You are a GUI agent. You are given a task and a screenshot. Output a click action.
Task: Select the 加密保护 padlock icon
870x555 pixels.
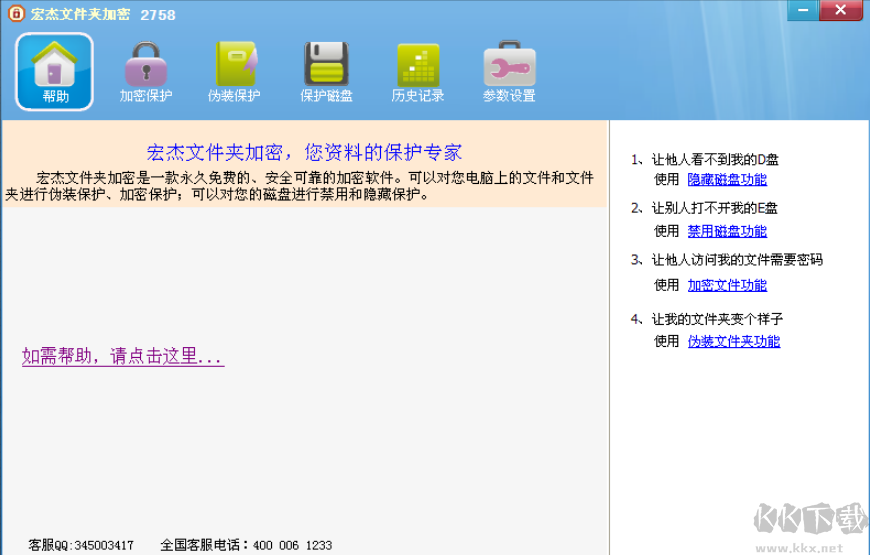pos(146,72)
